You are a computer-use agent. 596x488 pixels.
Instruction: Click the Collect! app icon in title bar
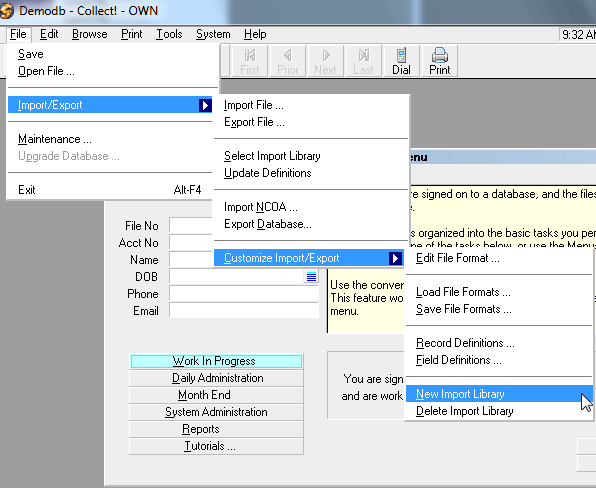click(7, 11)
